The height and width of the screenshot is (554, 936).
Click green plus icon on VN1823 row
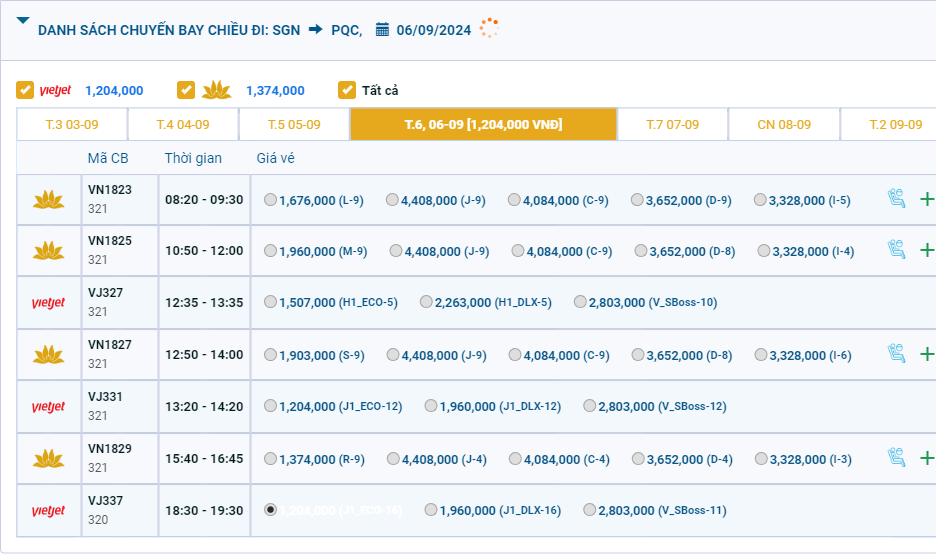tap(926, 199)
